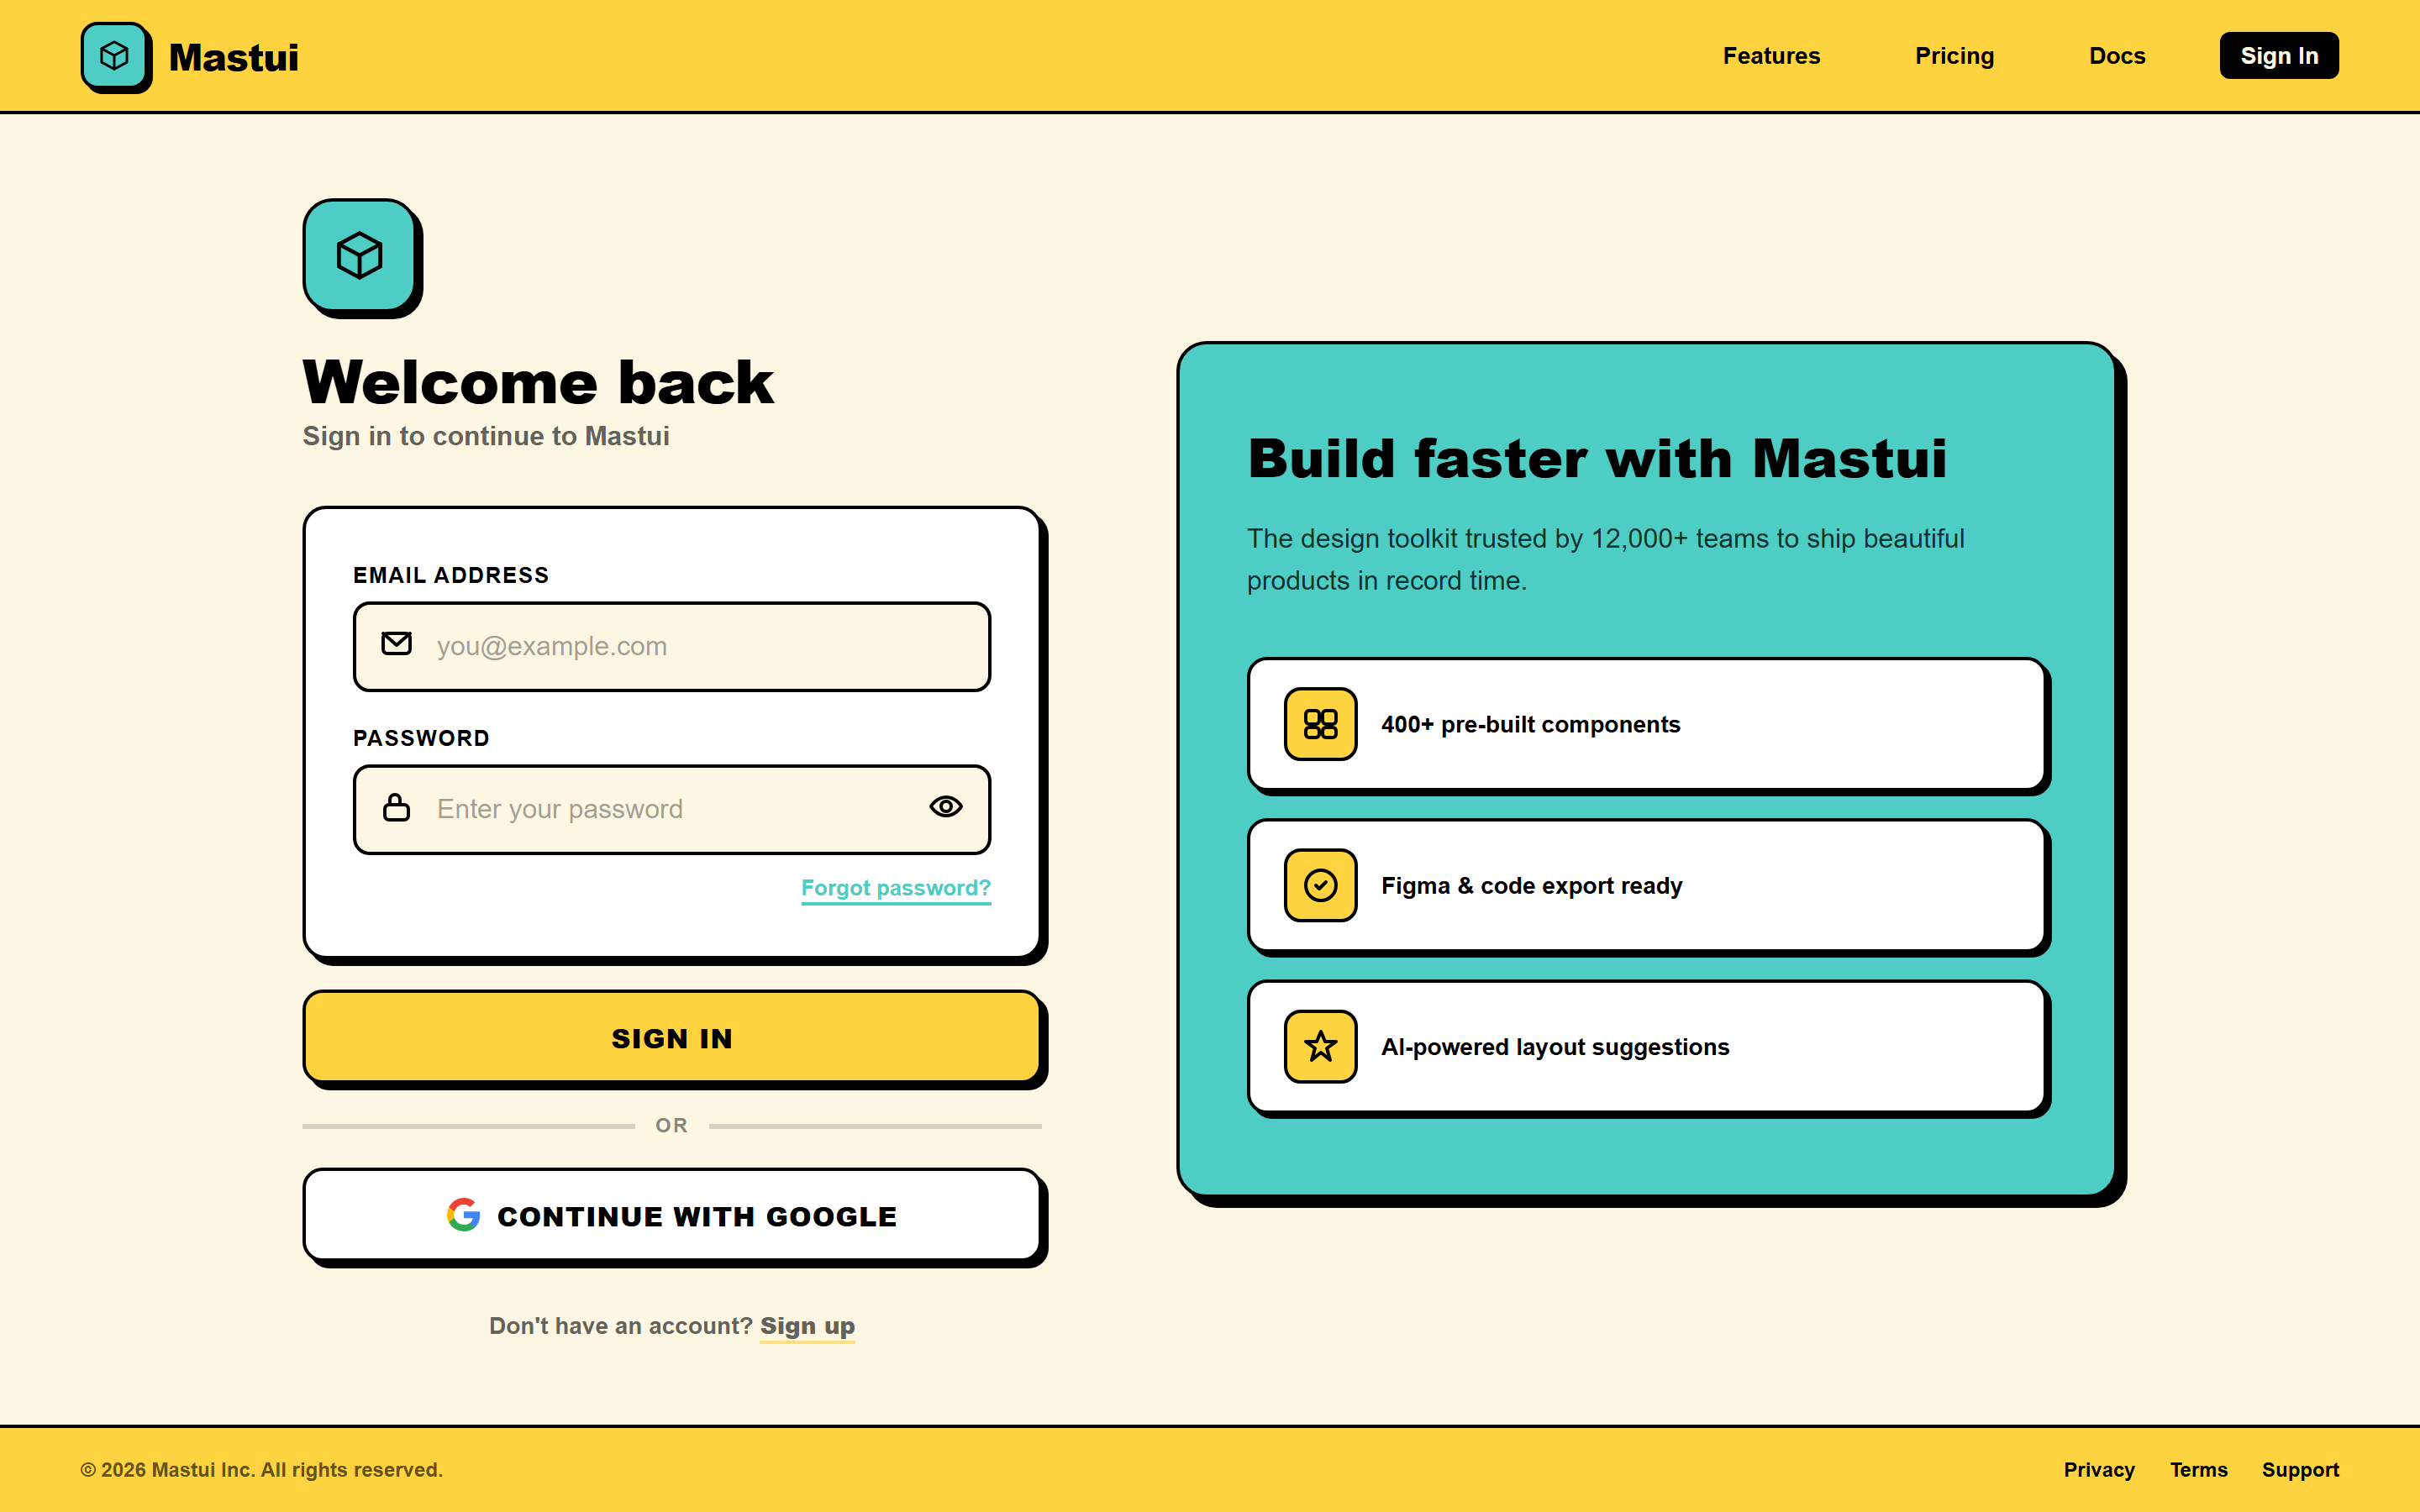The height and width of the screenshot is (1512, 2420).
Task: Open the Features nav item
Action: click(1771, 56)
